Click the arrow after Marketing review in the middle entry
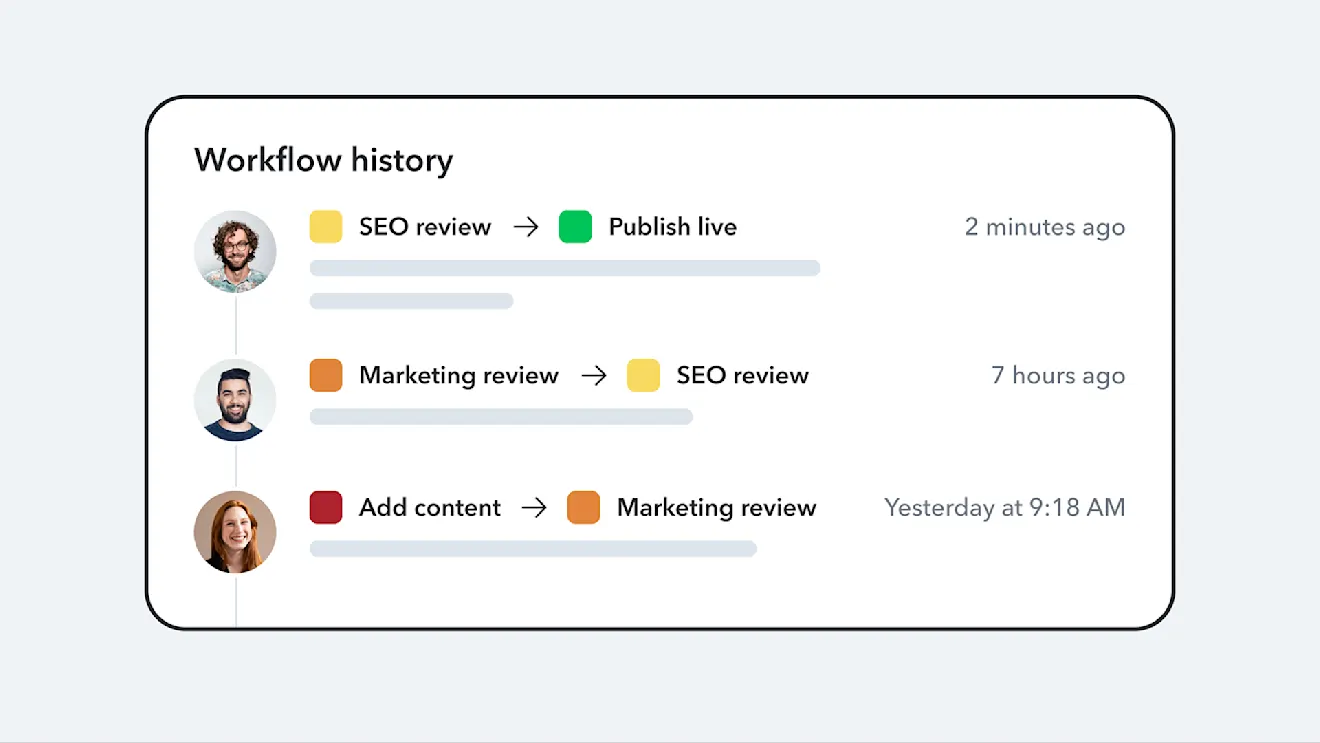 594,375
